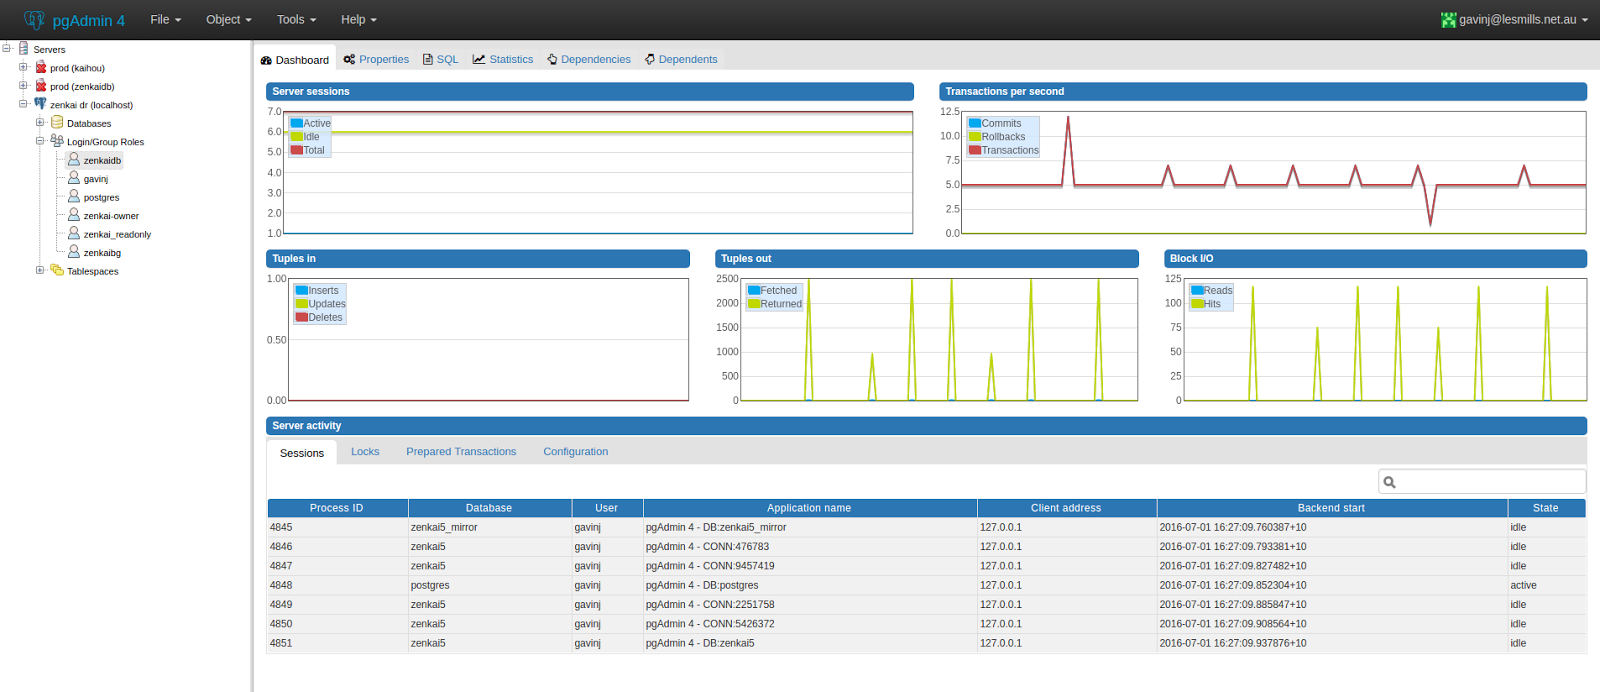
Task: Sort by the State column header
Action: 1546,508
